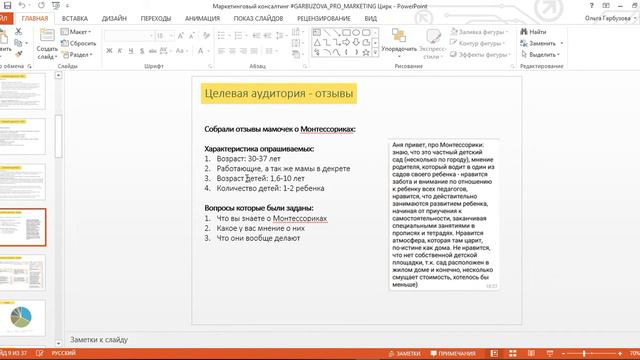Select the rectangle shape in the gallery
640x360 pixels.
[x=347, y=32]
